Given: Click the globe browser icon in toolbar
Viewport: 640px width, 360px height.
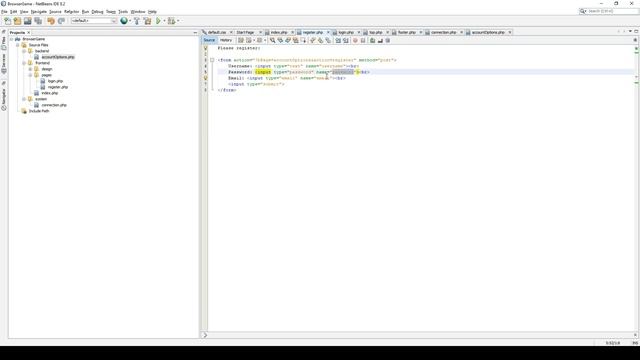Looking at the screenshot, I should pos(124,21).
